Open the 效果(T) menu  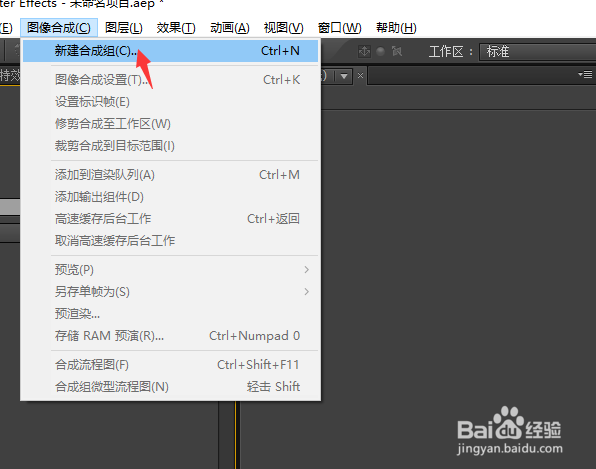(x=176, y=28)
